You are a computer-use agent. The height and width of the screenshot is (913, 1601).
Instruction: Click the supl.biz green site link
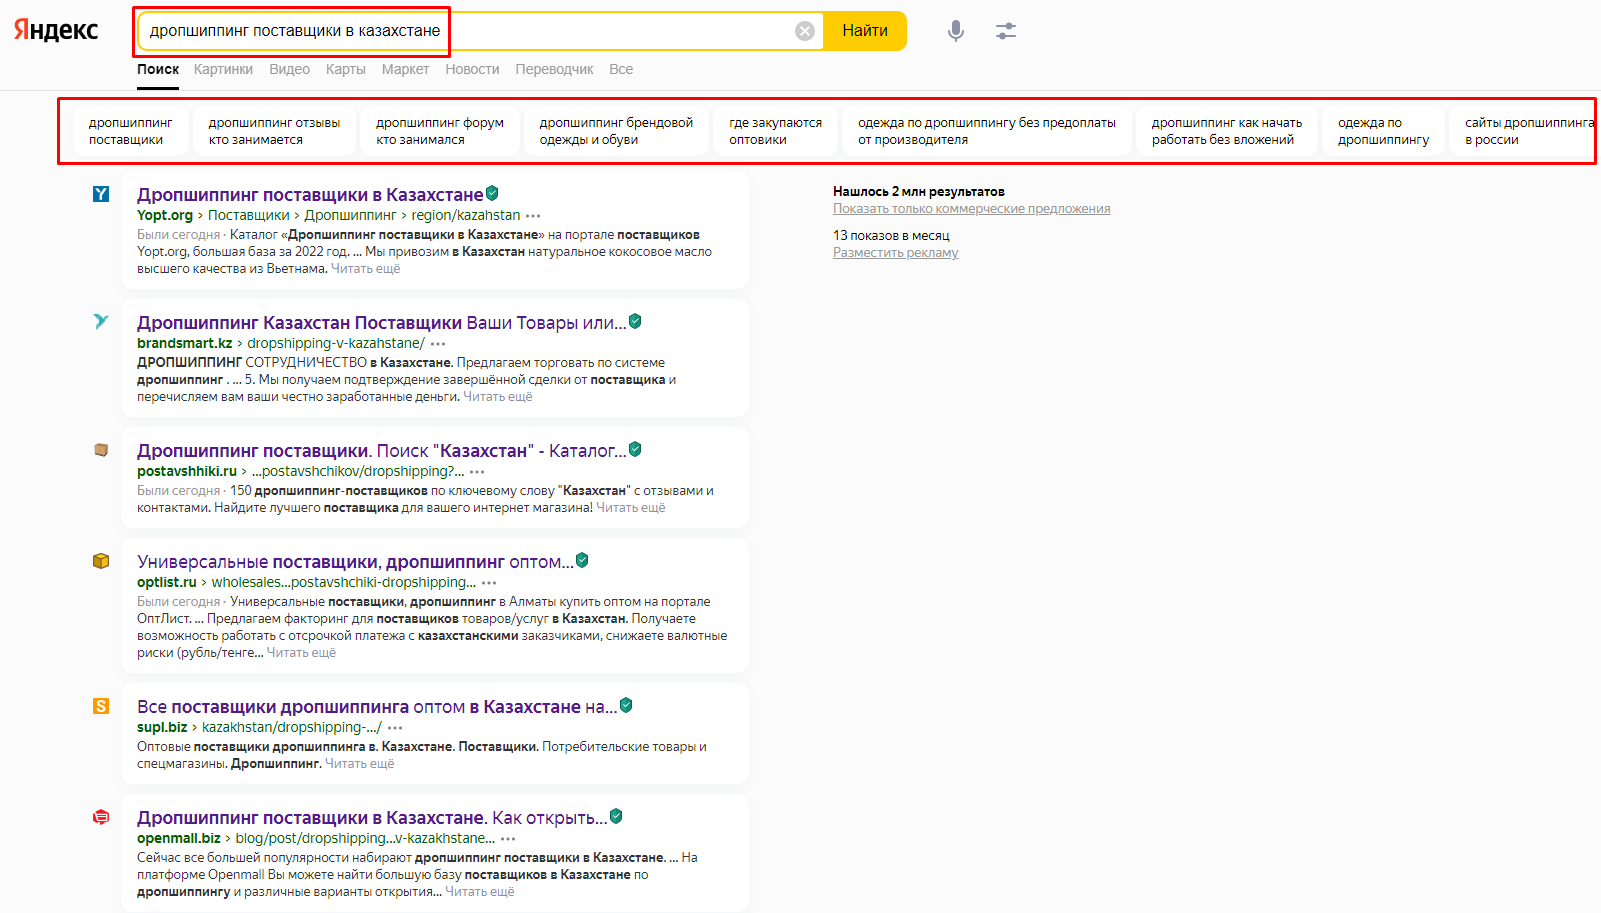pyautogui.click(x=162, y=727)
